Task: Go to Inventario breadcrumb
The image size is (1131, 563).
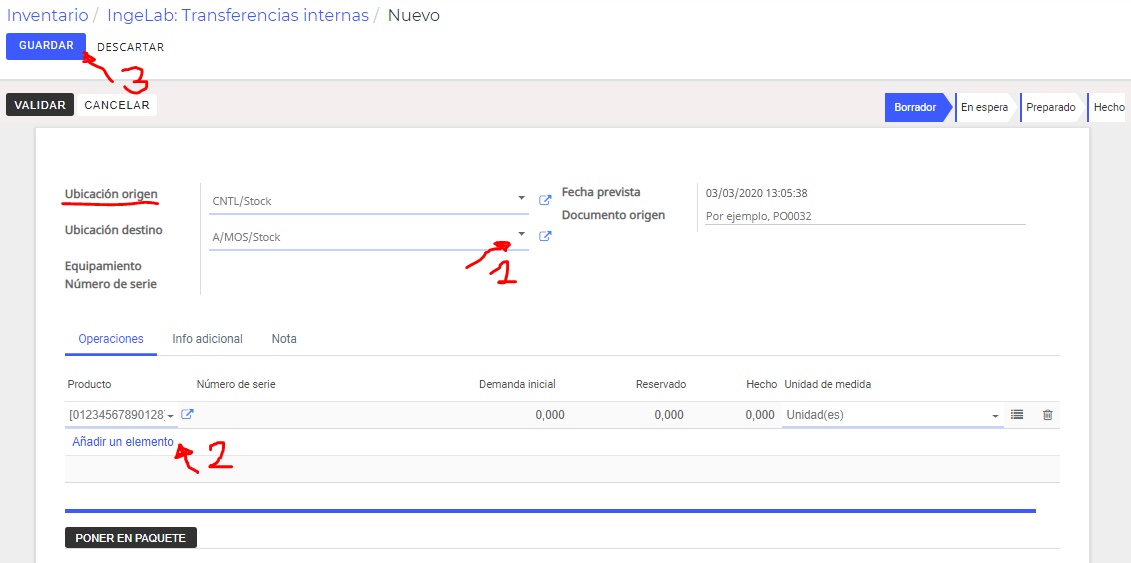Action: tap(48, 15)
